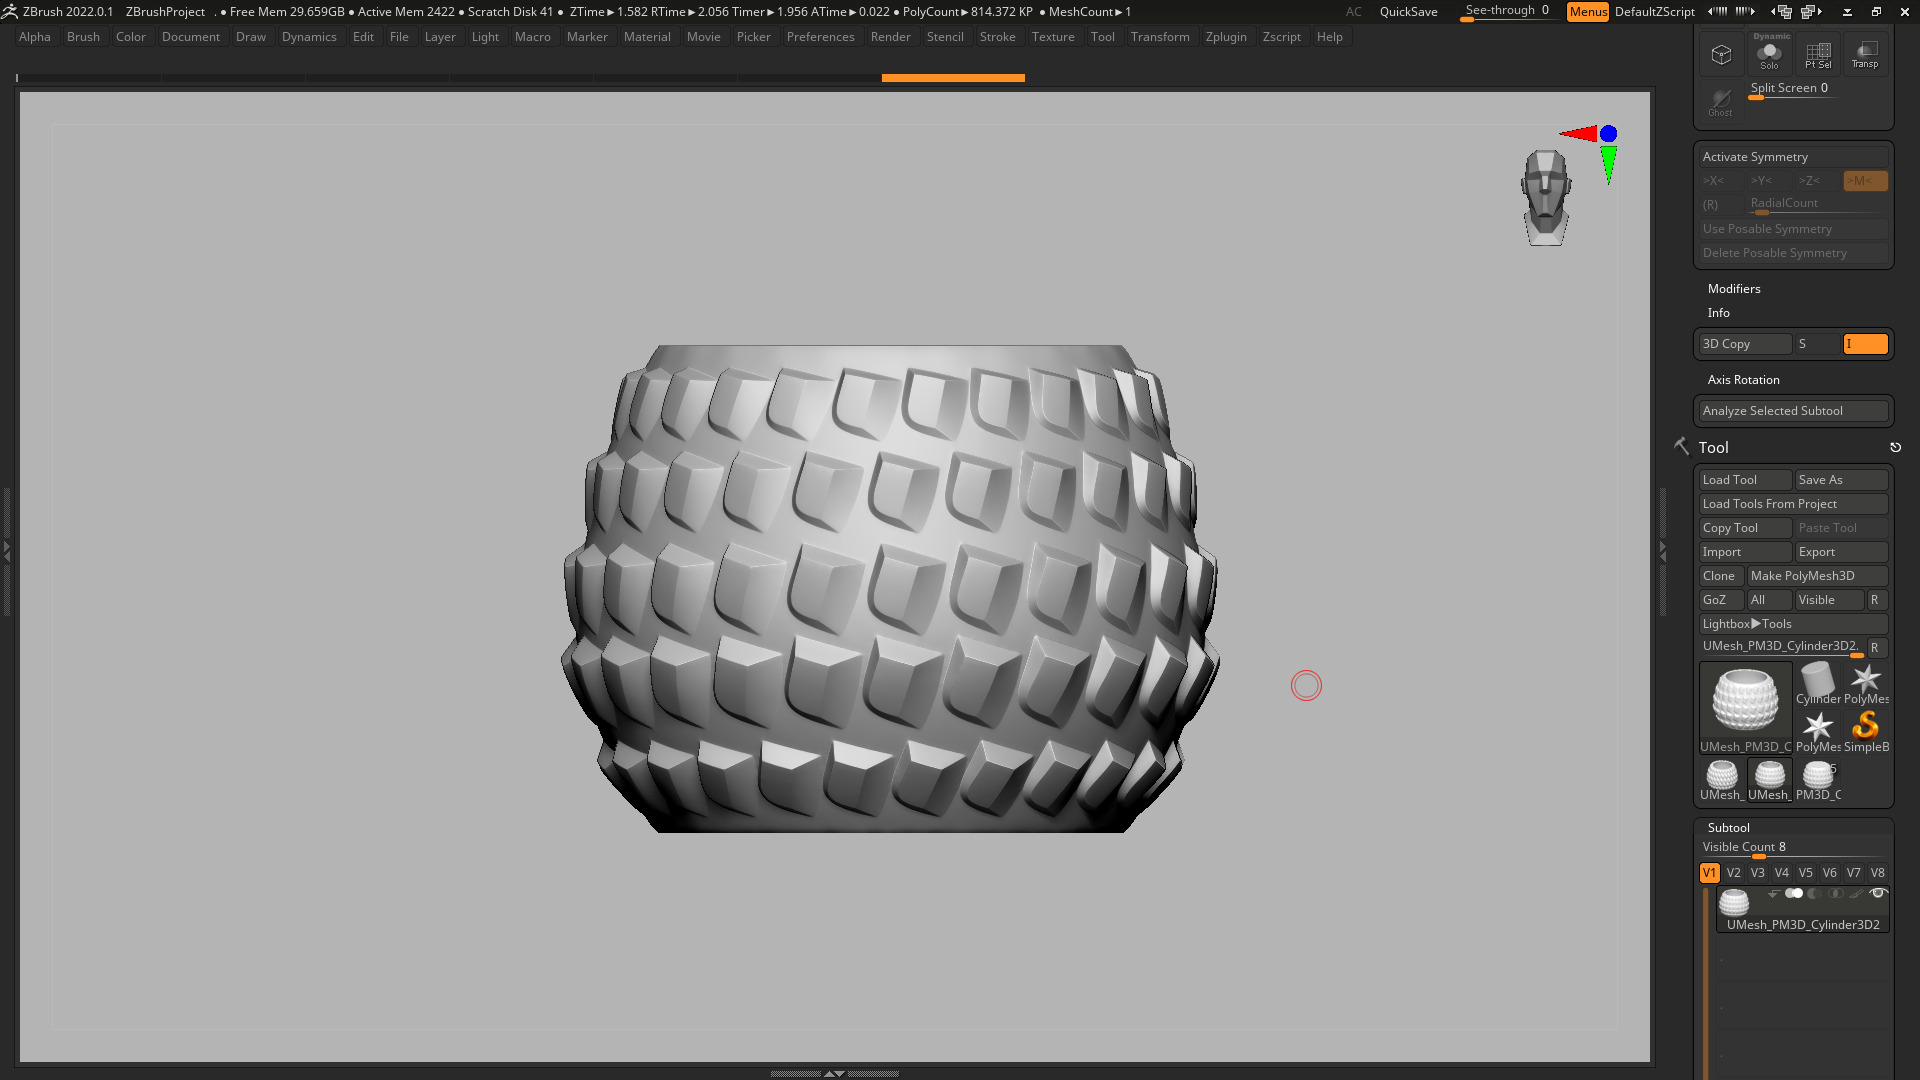Toggle the subtool intersection mode icon
The width and height of the screenshot is (1920, 1080).
click(x=1835, y=894)
